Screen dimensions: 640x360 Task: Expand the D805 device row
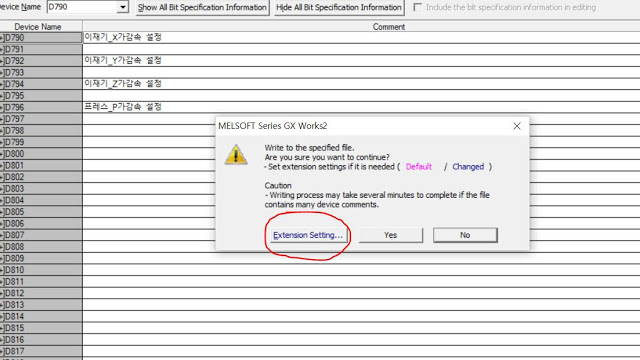coord(2,212)
